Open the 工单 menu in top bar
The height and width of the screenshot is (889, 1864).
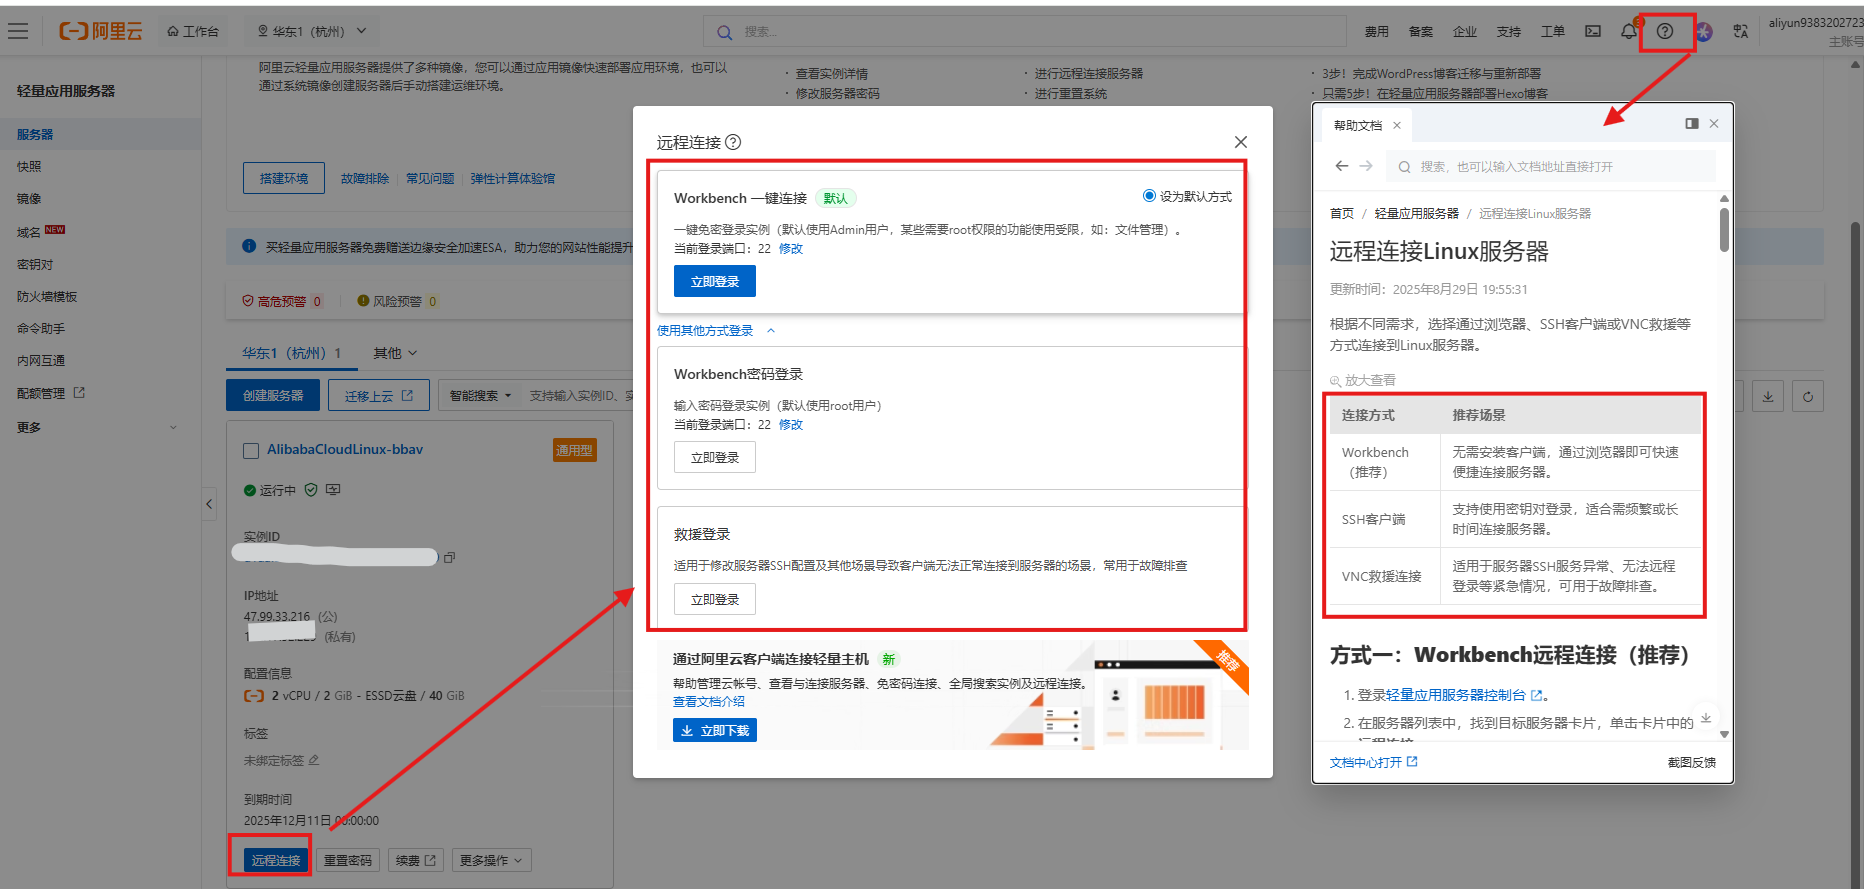1552,32
